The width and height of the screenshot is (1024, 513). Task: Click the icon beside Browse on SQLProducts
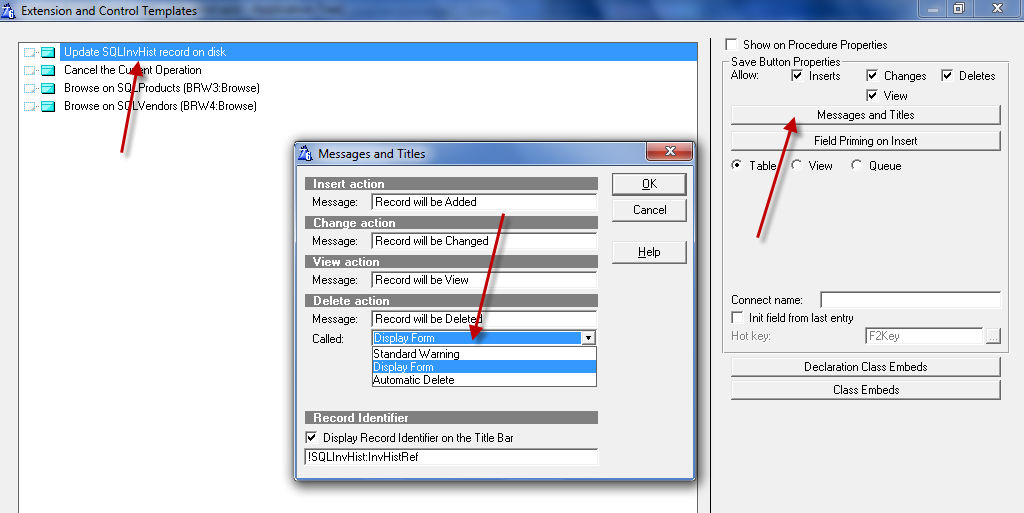(47, 88)
